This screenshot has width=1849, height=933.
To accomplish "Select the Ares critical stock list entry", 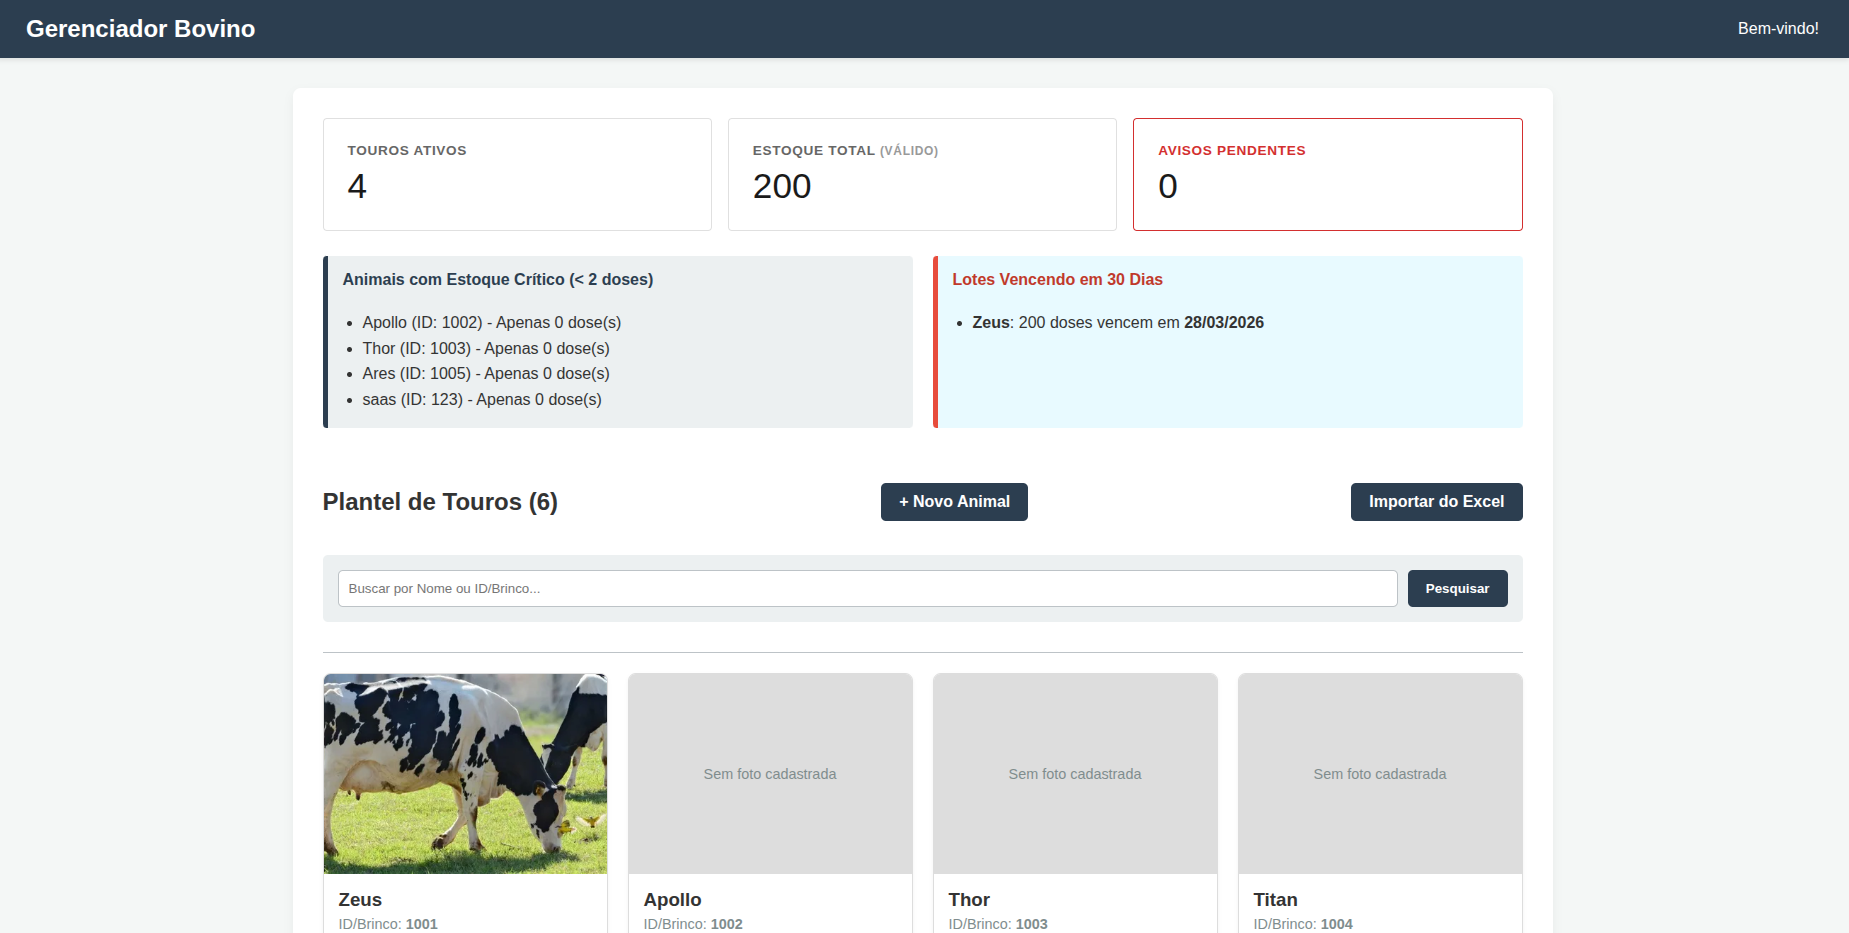I will point(486,373).
